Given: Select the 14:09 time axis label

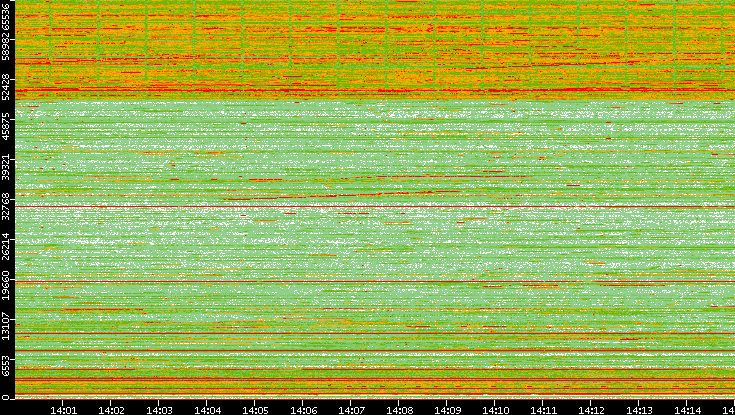Looking at the screenshot, I should click(x=447, y=410).
